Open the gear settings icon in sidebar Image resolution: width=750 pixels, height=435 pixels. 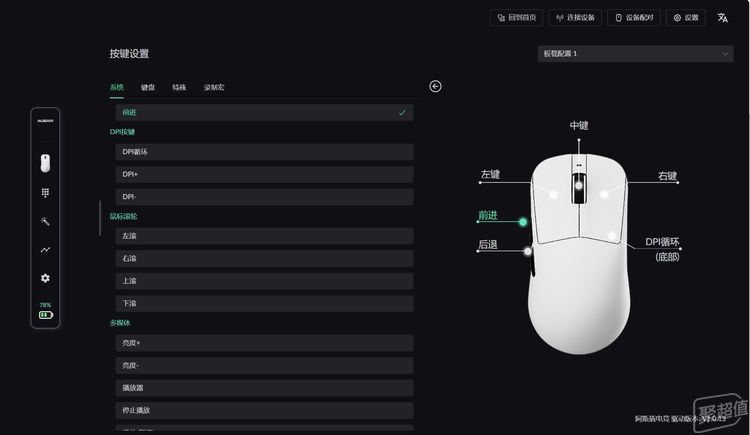point(45,278)
